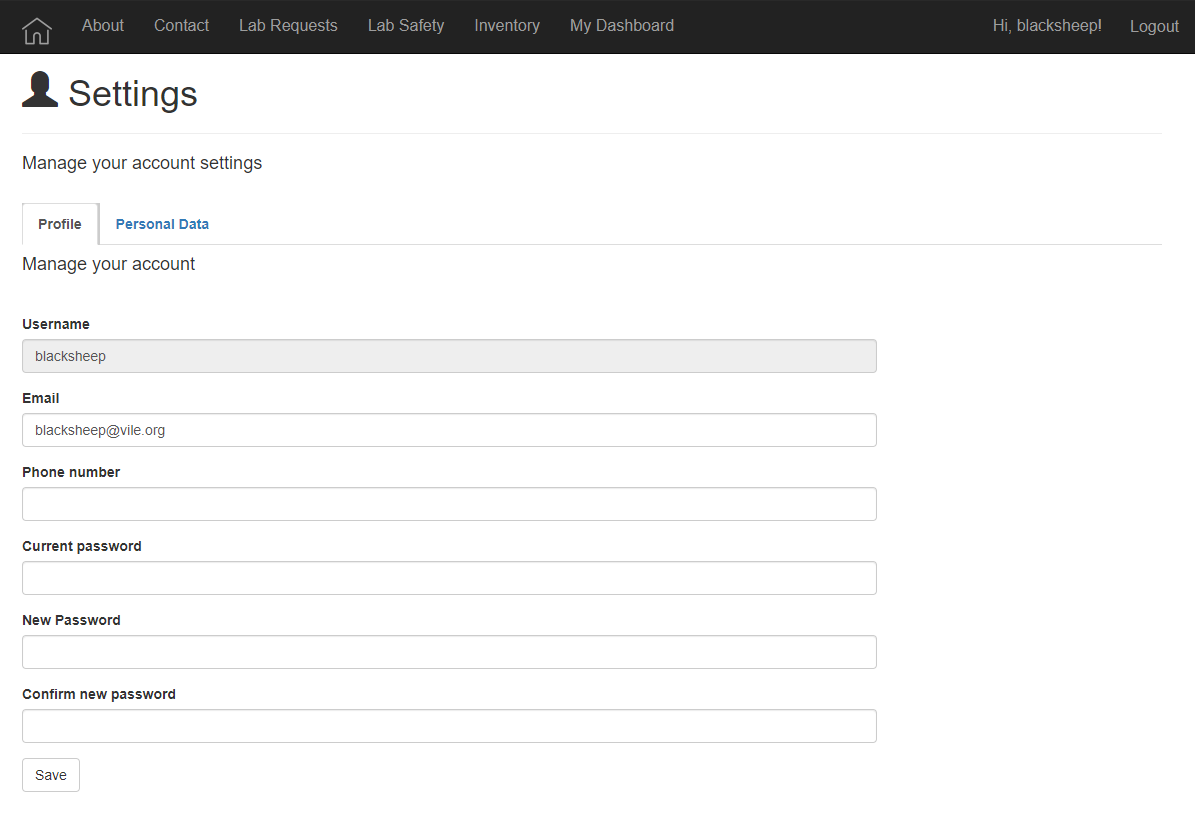Open the About page

[103, 26]
